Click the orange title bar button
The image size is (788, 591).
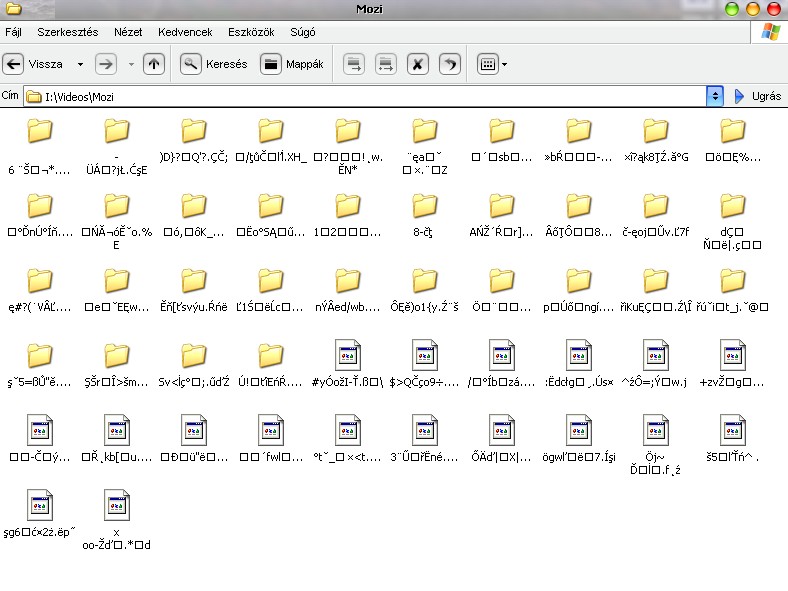[753, 9]
